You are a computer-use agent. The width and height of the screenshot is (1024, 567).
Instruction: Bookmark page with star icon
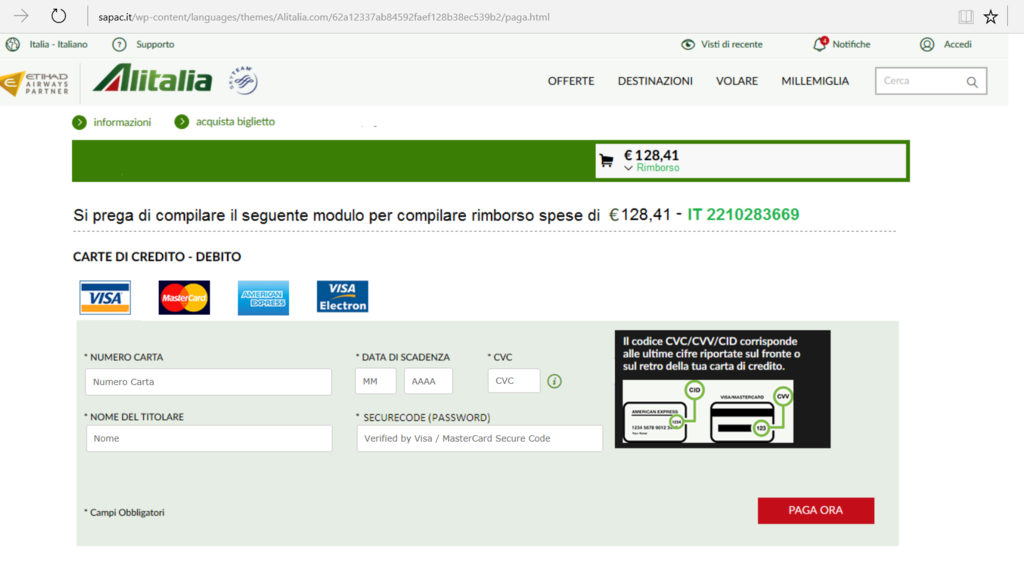[x=991, y=17]
